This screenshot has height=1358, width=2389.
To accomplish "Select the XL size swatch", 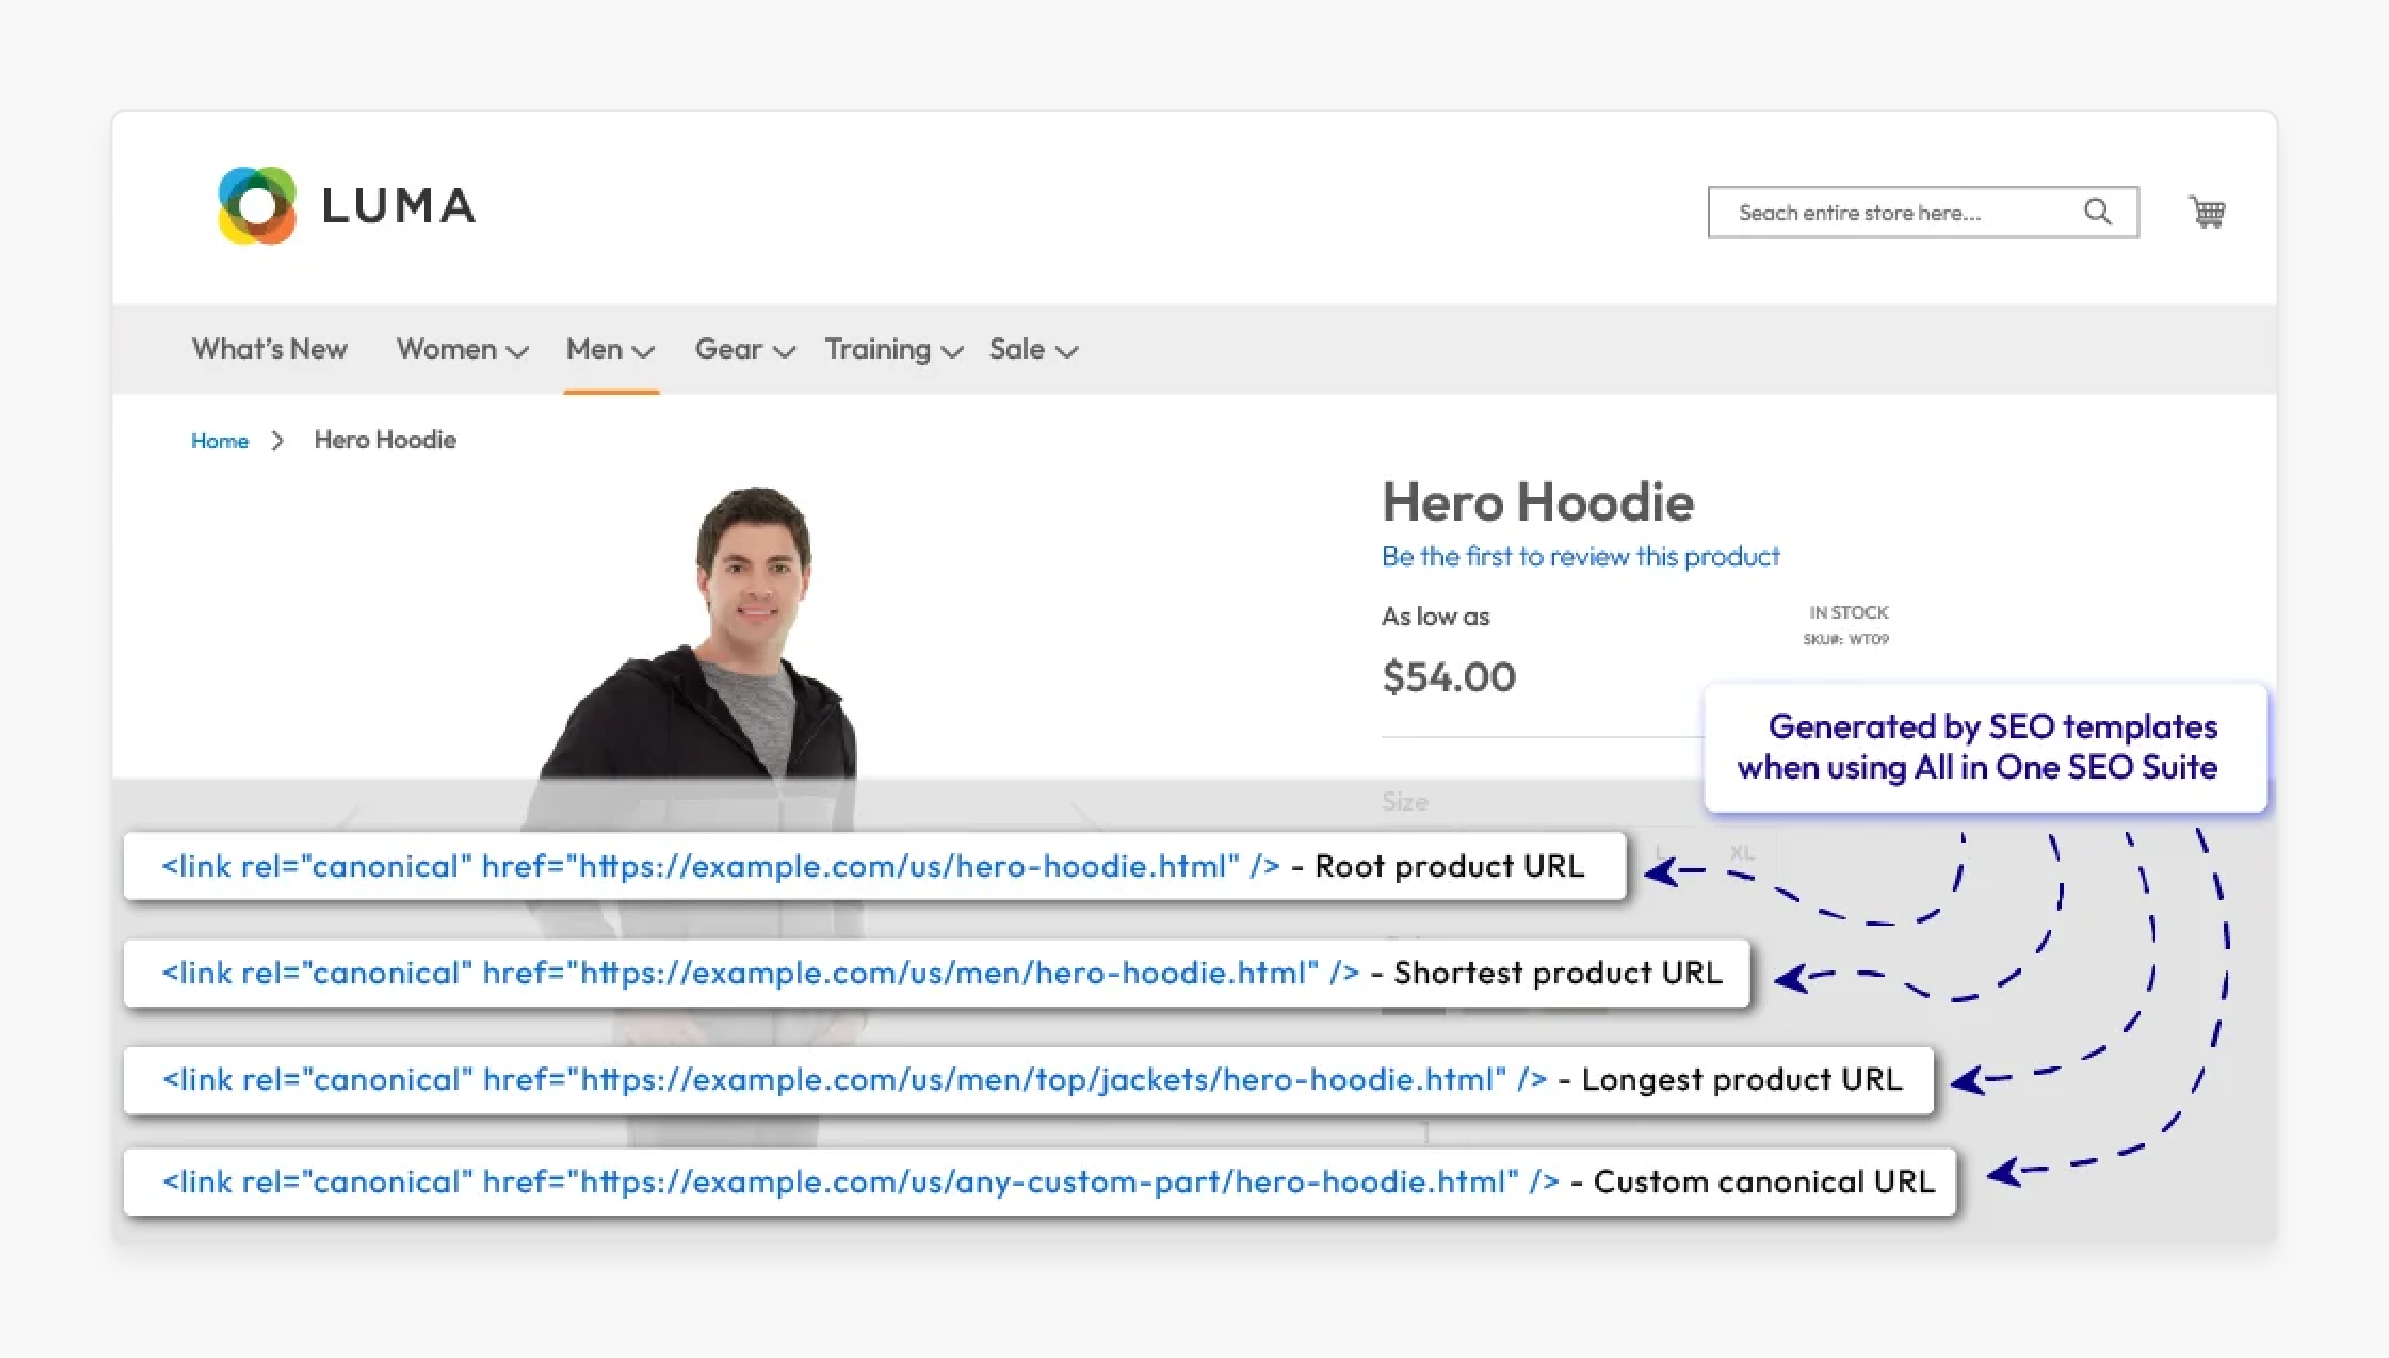I will (1742, 852).
